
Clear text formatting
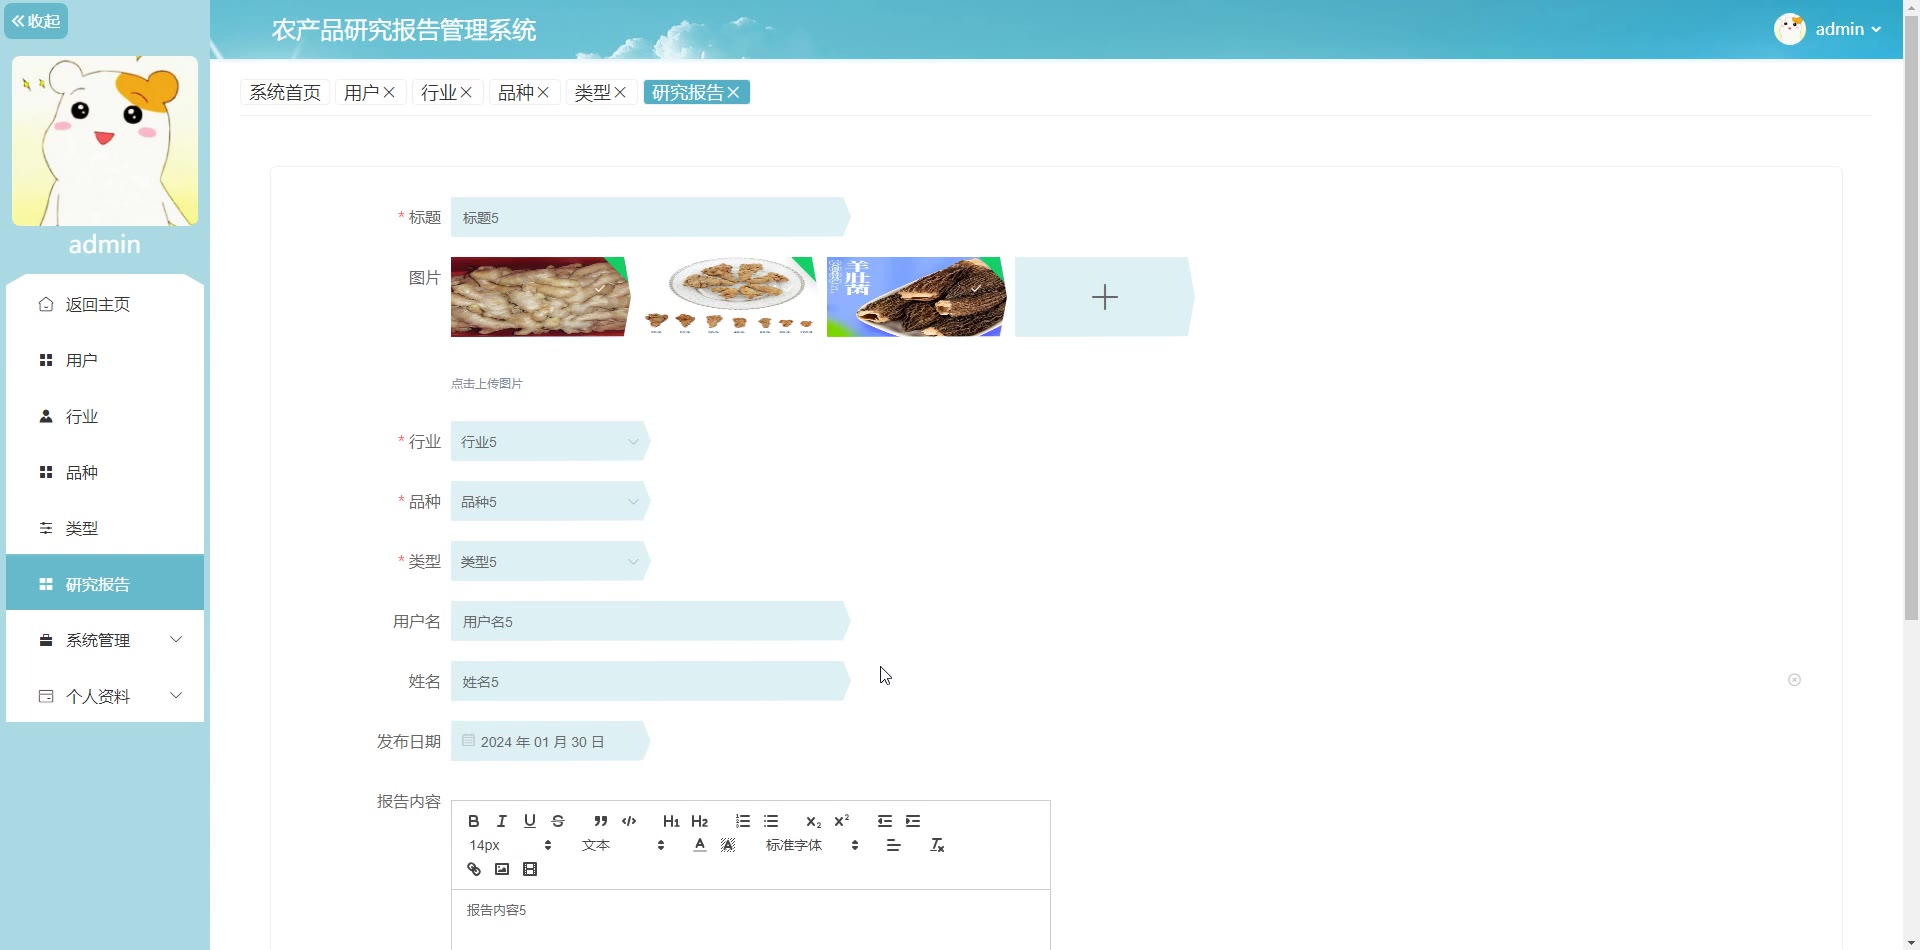pyautogui.click(x=937, y=845)
